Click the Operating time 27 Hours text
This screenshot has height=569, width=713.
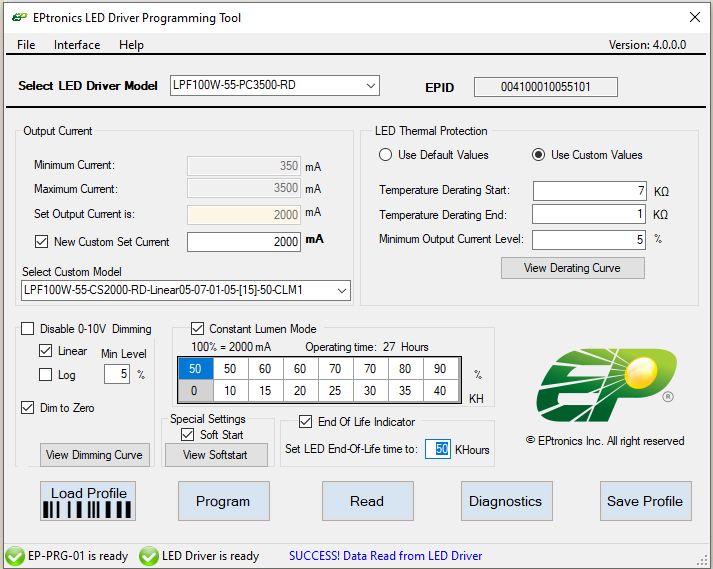click(x=367, y=347)
